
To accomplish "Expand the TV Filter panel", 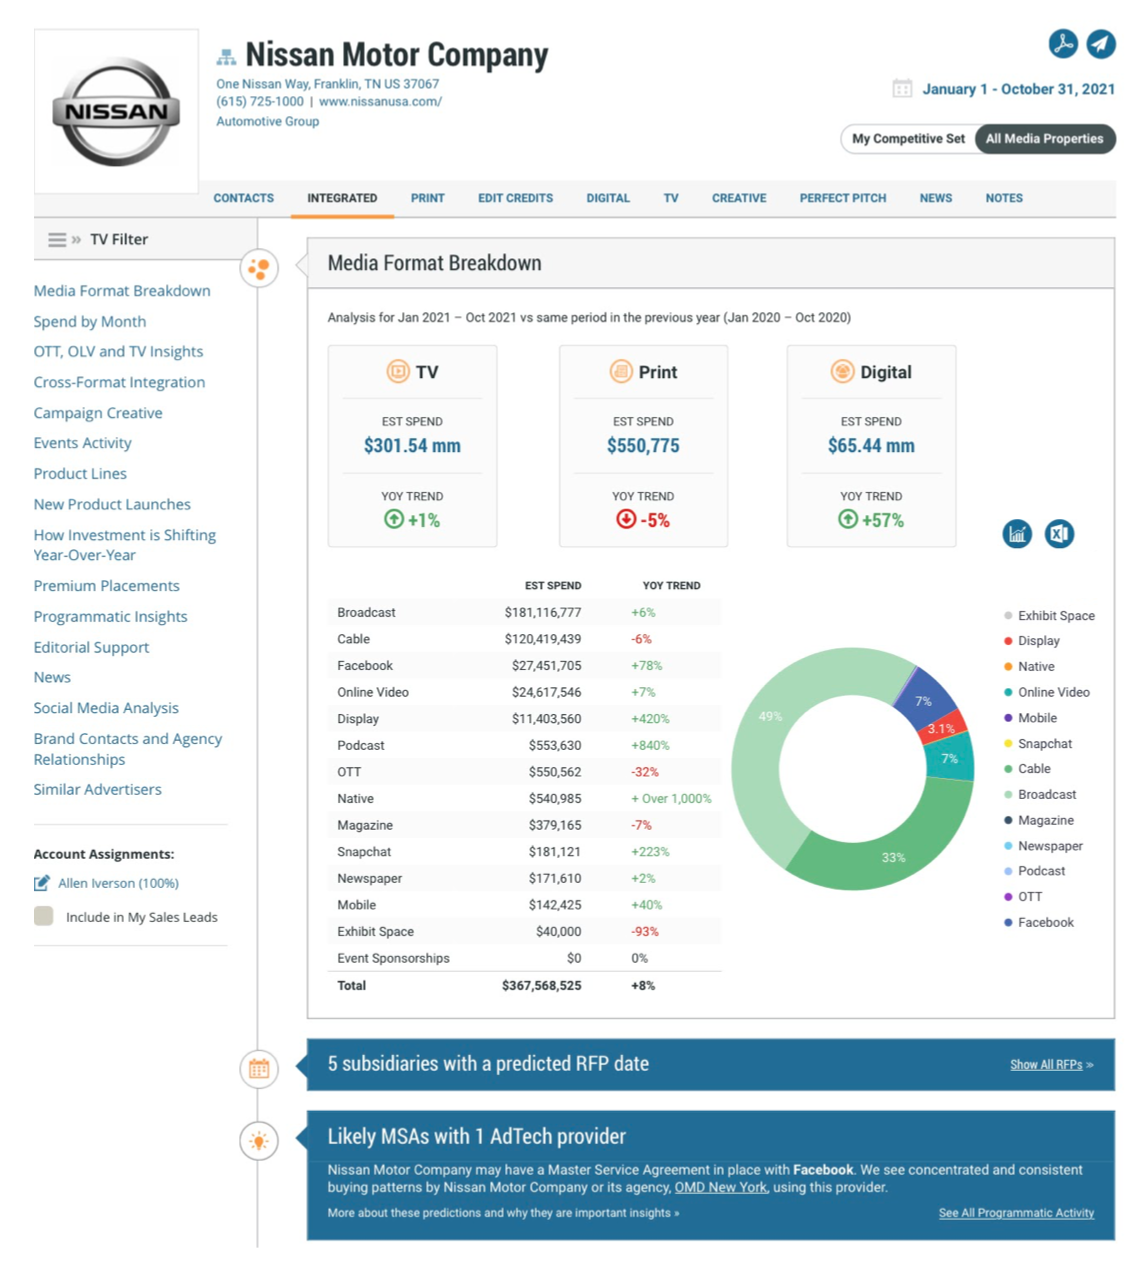I will tap(76, 240).
